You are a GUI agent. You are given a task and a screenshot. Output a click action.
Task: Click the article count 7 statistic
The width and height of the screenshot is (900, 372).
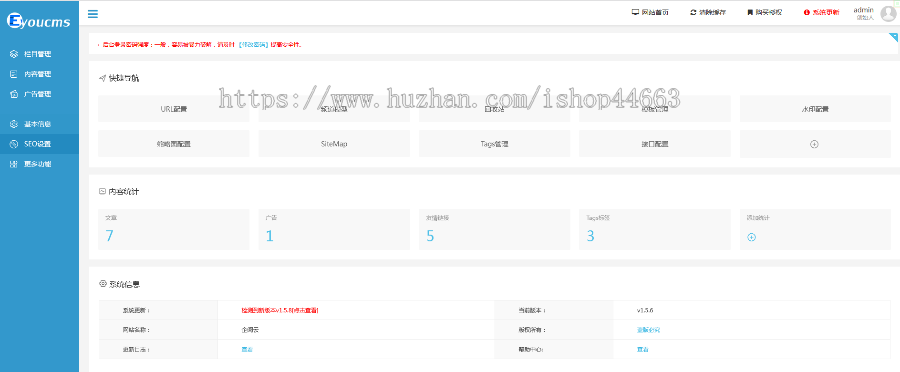109,236
